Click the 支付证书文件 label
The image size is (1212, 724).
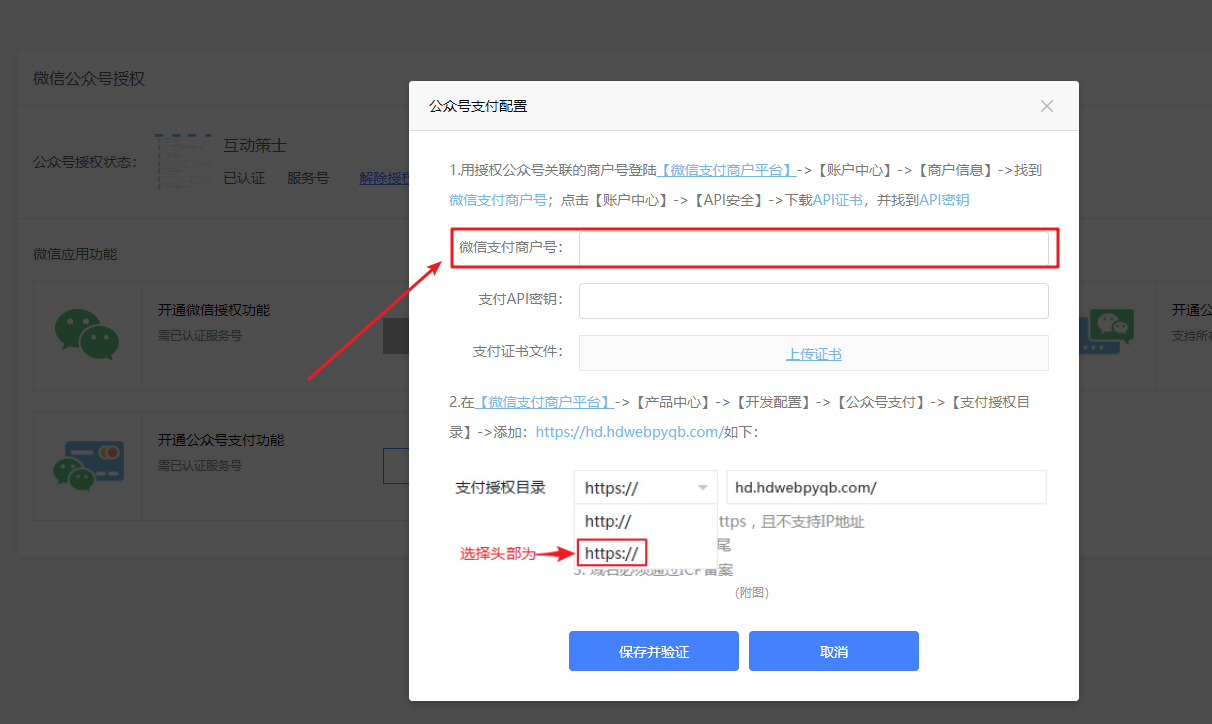pyautogui.click(x=518, y=352)
